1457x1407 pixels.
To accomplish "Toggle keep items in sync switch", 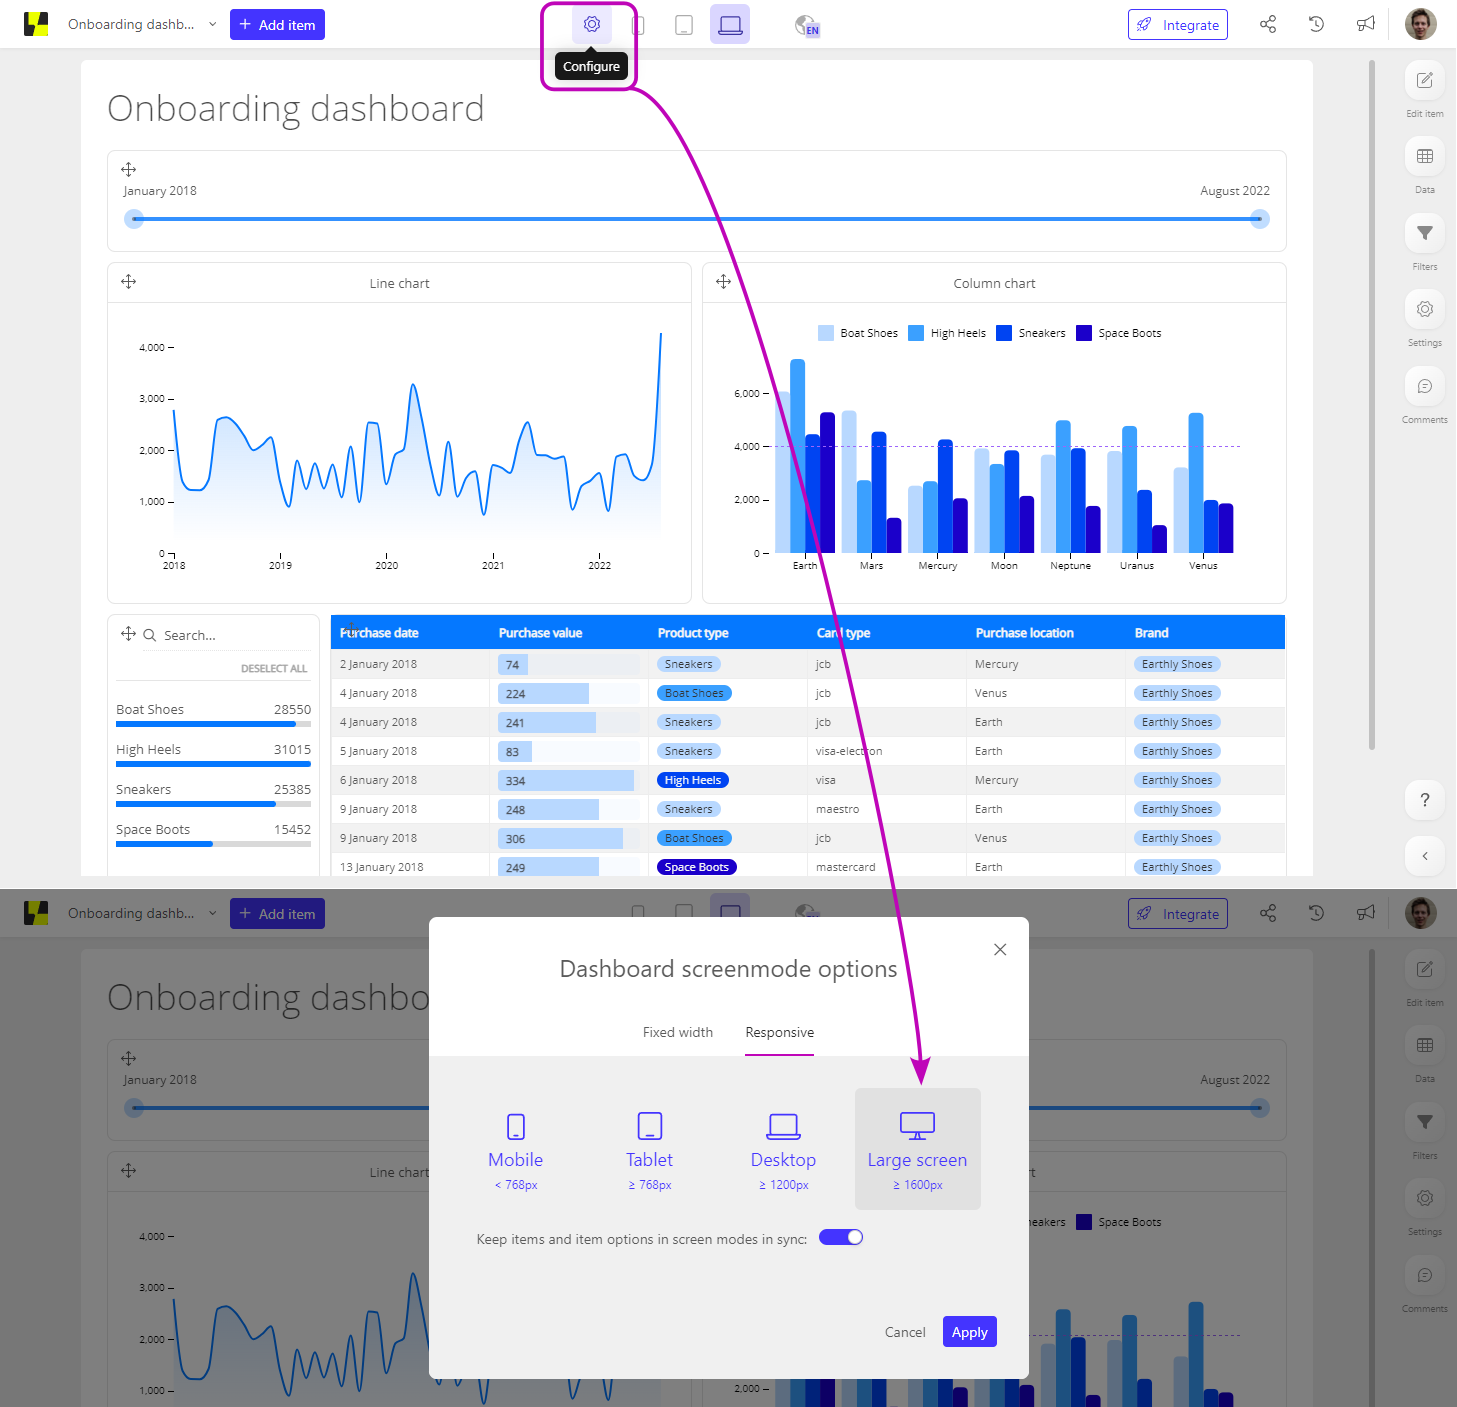I will point(841,1238).
